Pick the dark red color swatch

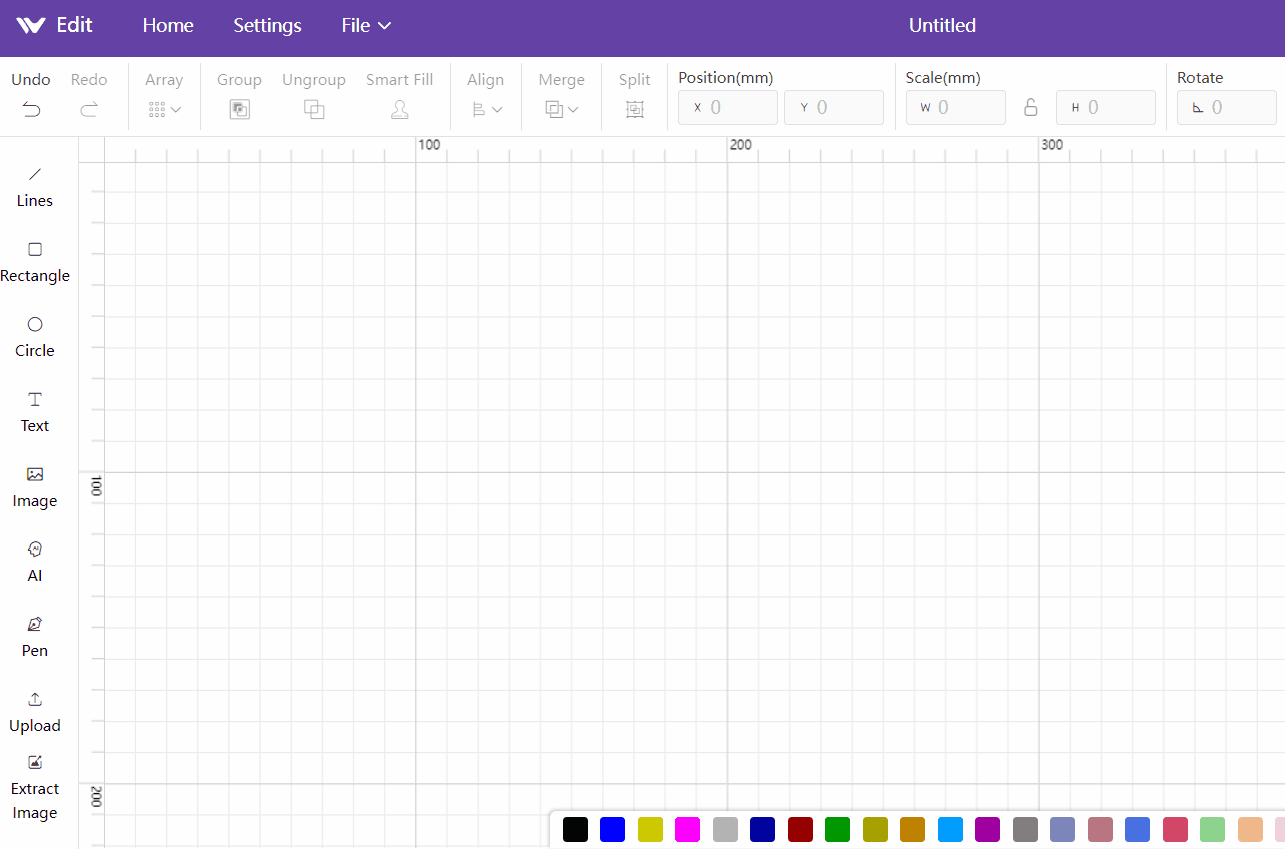(x=800, y=829)
